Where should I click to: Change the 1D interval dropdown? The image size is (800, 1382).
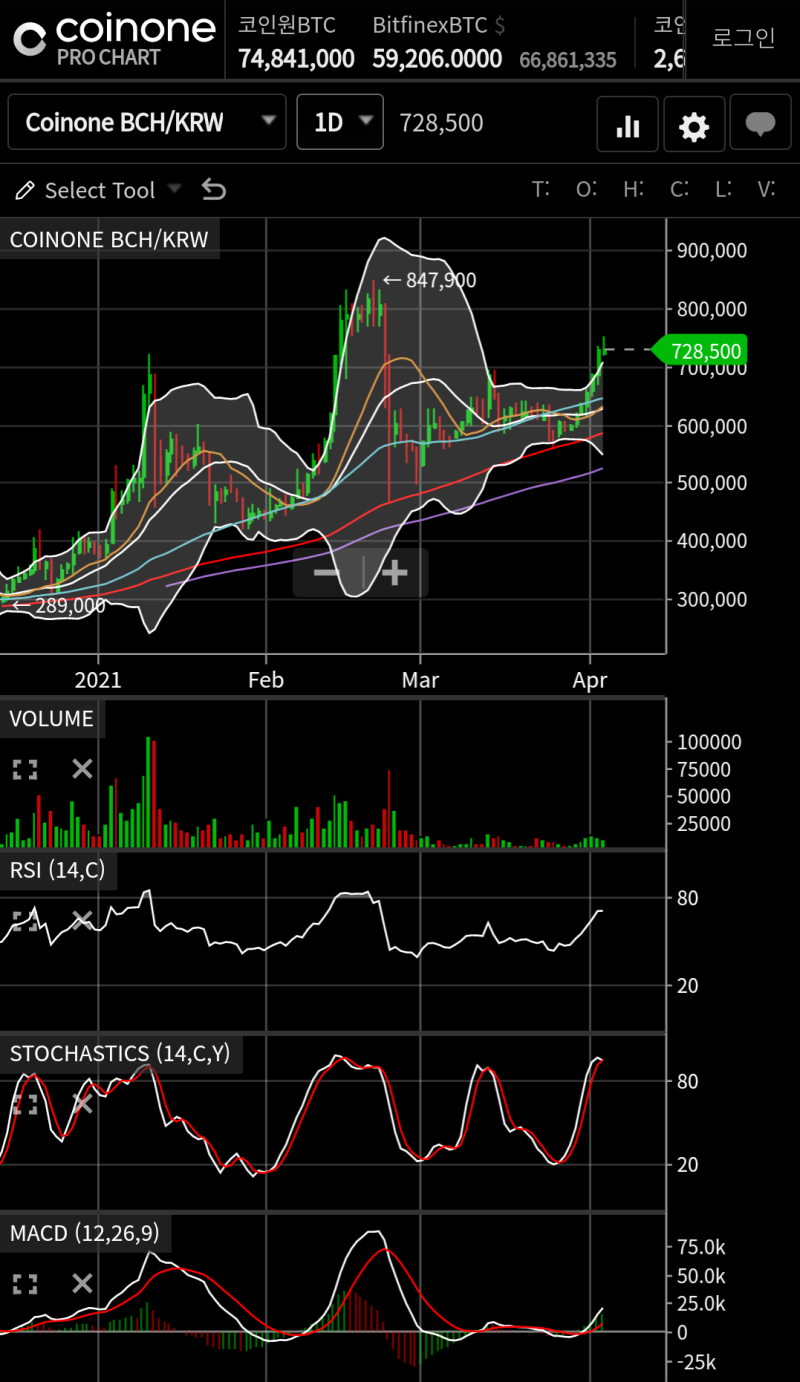[x=340, y=123]
